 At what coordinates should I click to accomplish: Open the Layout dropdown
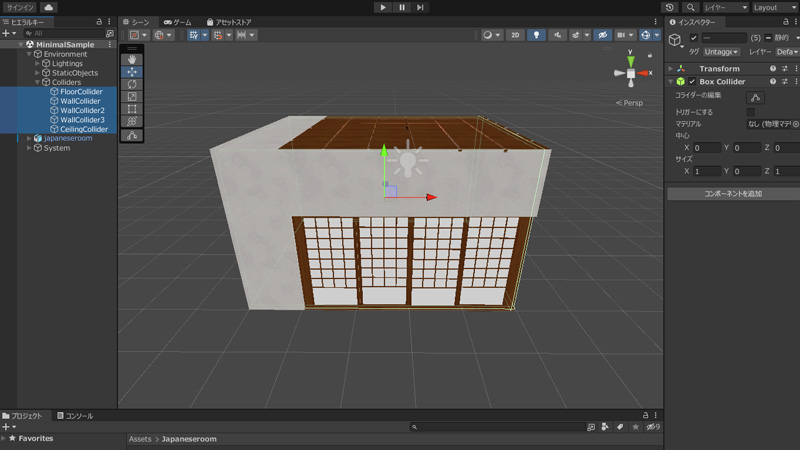pos(777,7)
